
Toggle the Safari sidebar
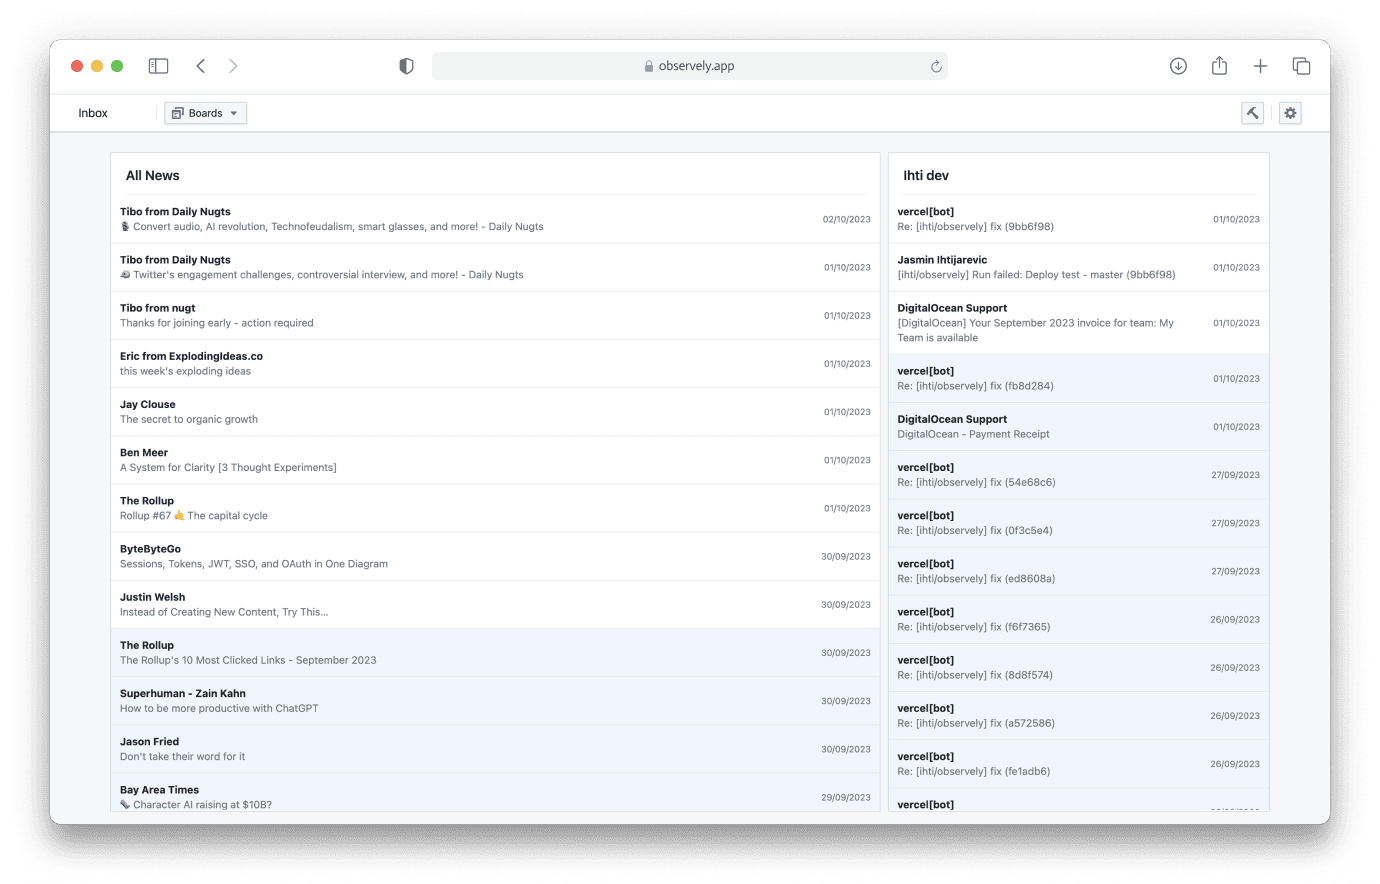pos(158,66)
